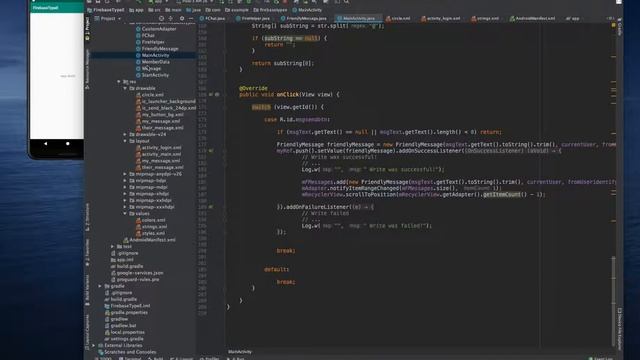Click the search magnifier in the top toolbar

(347, 2)
